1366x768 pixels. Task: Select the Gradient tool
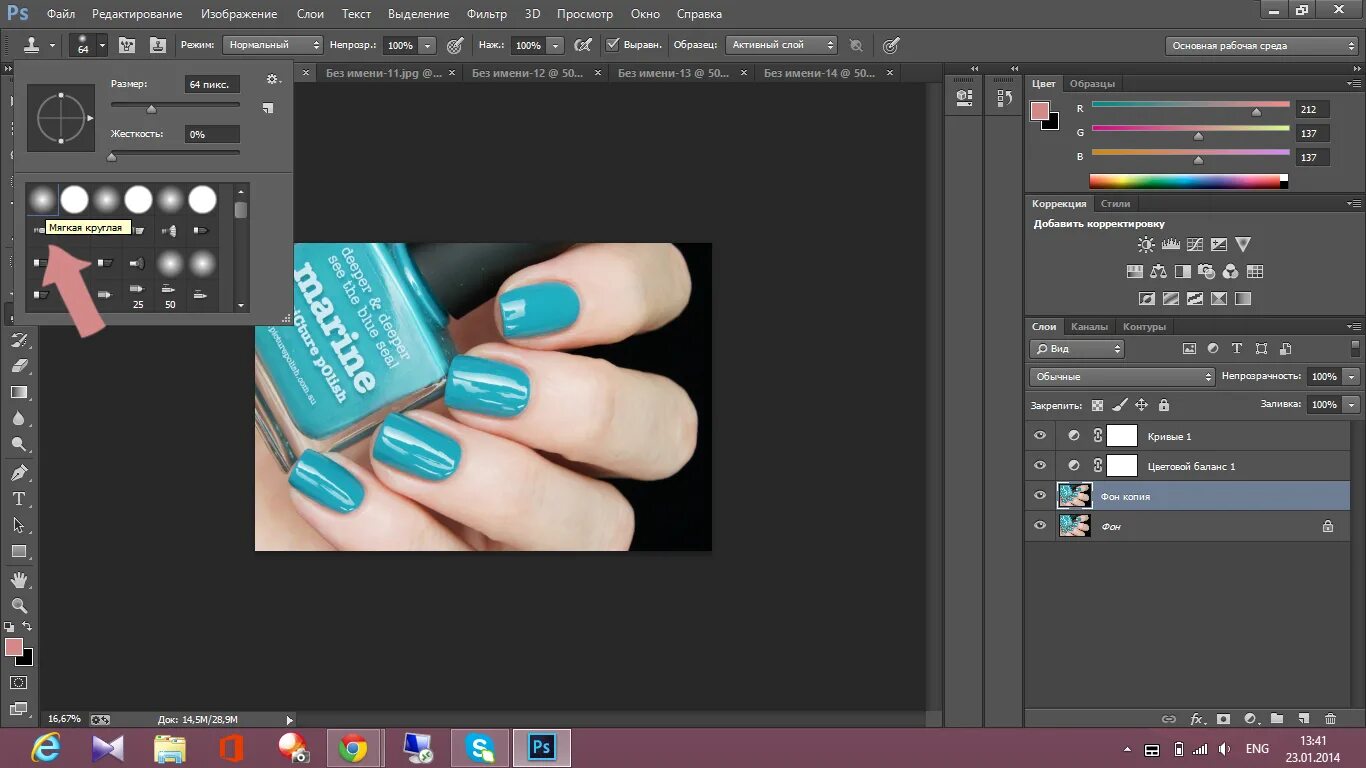click(18, 392)
